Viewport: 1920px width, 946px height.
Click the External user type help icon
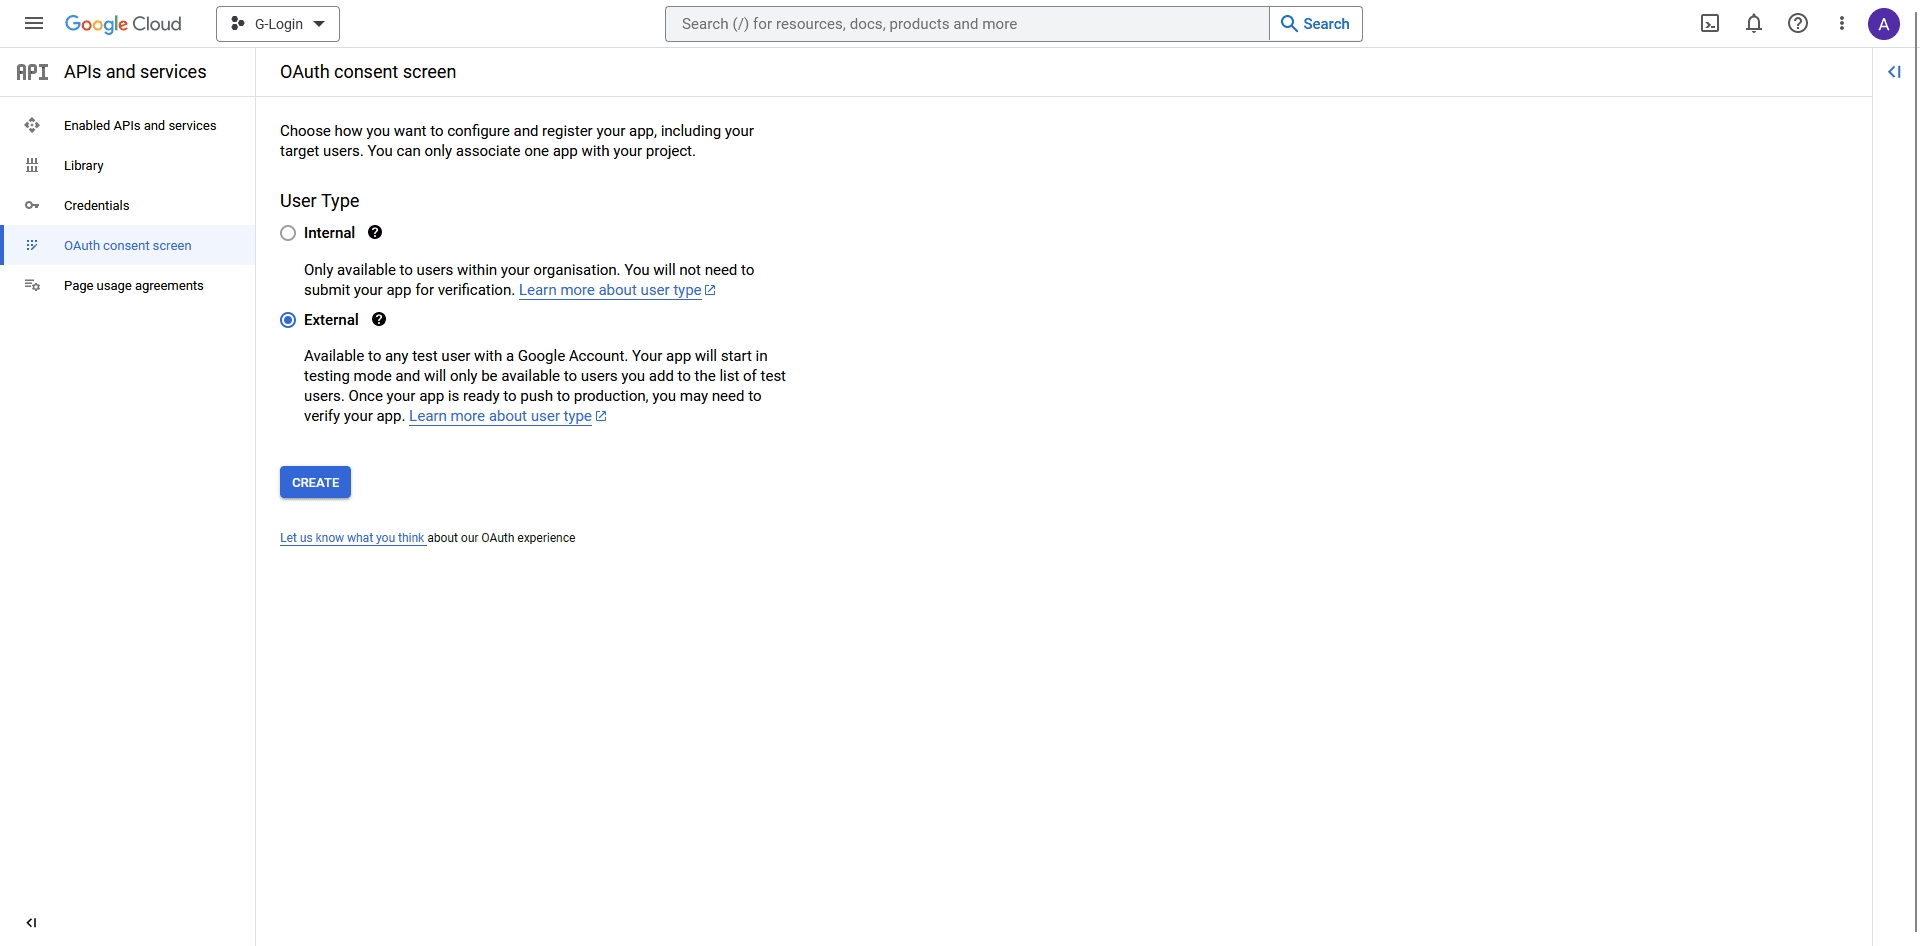click(379, 319)
